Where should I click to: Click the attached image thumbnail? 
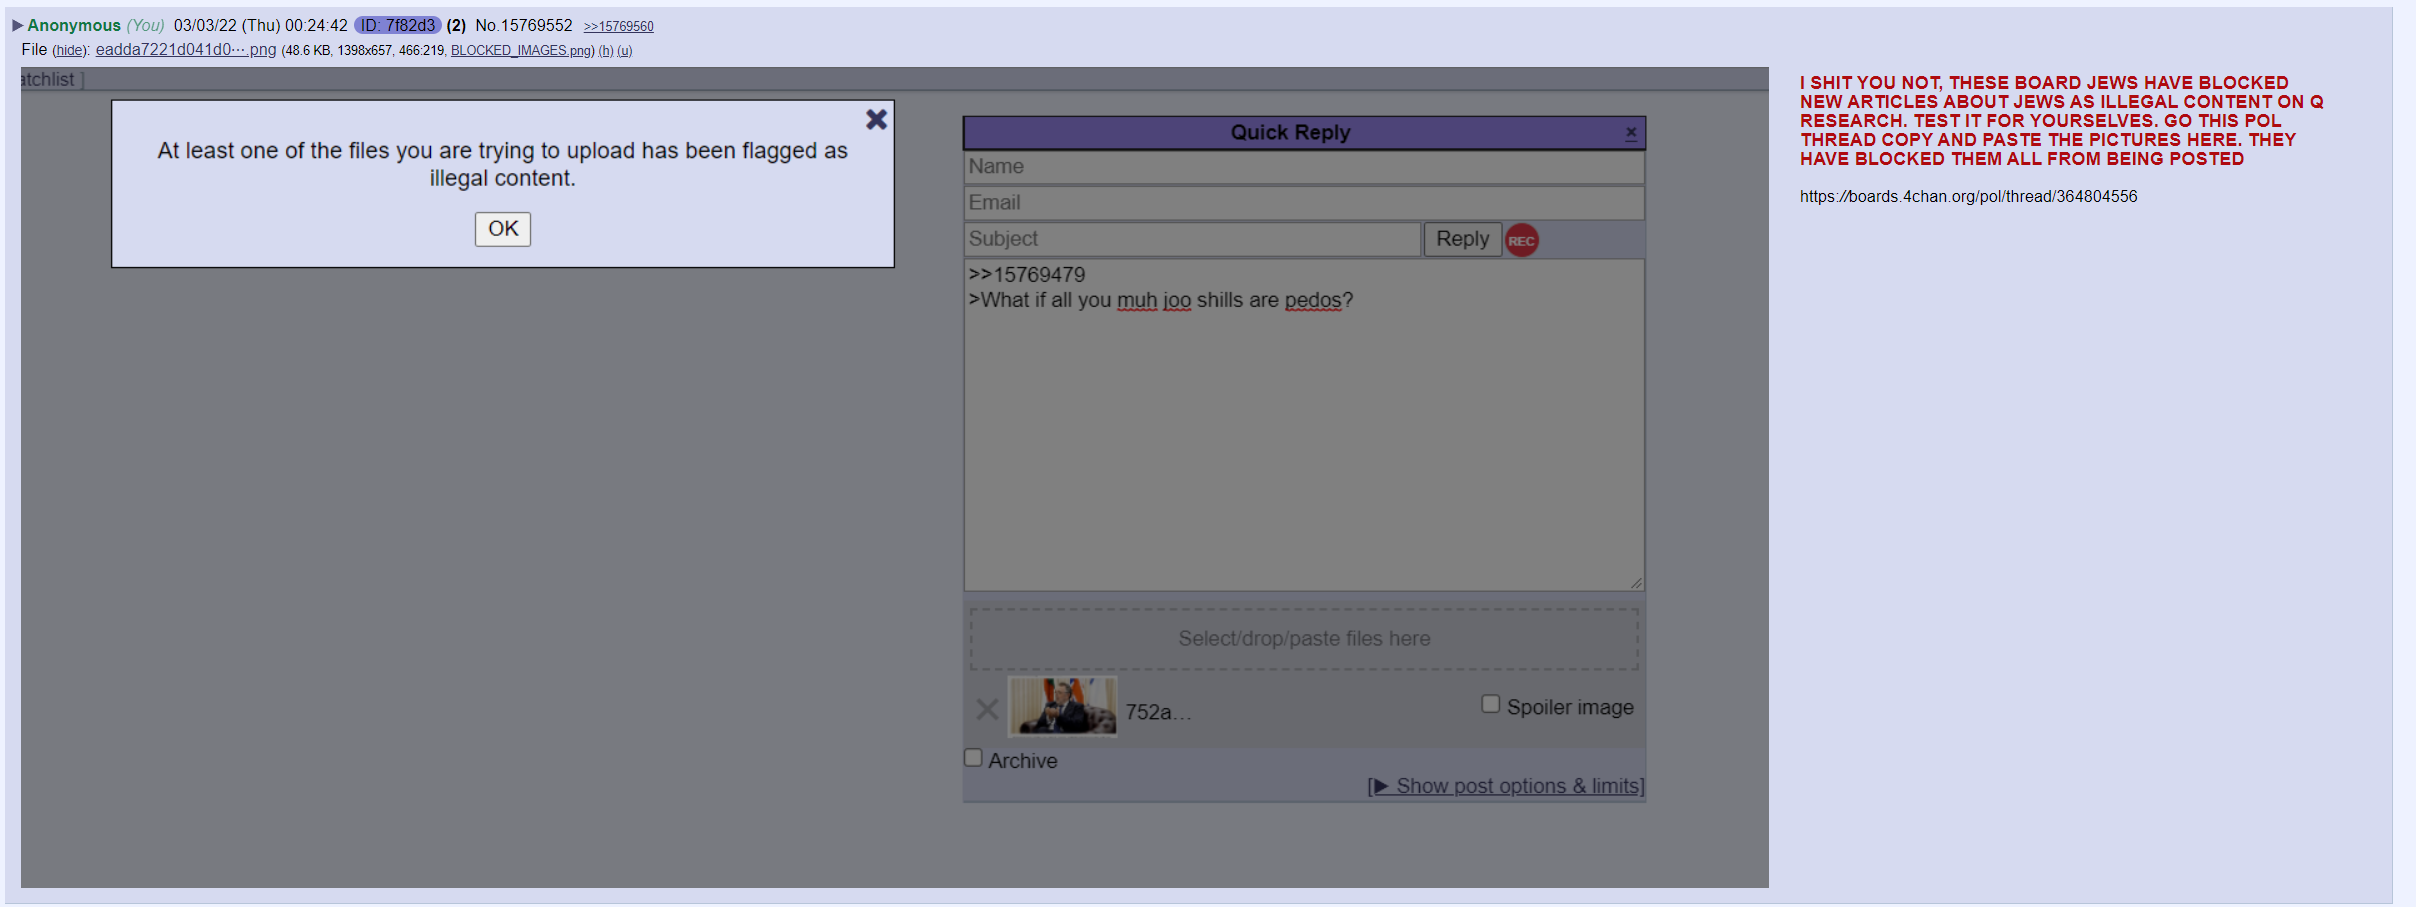tap(1061, 706)
